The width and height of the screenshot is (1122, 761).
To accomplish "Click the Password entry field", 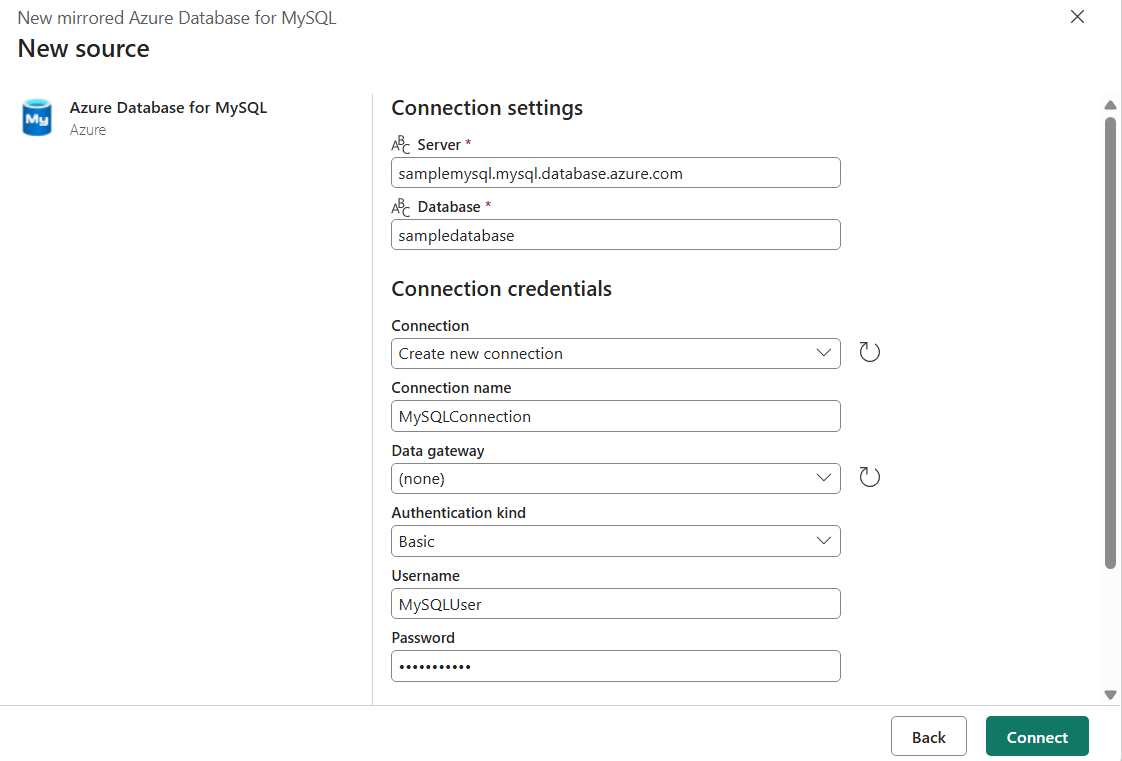I will pos(615,665).
